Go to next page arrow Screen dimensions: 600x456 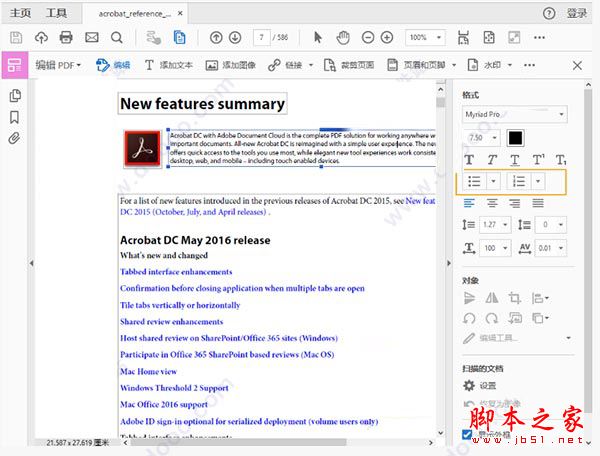point(235,37)
